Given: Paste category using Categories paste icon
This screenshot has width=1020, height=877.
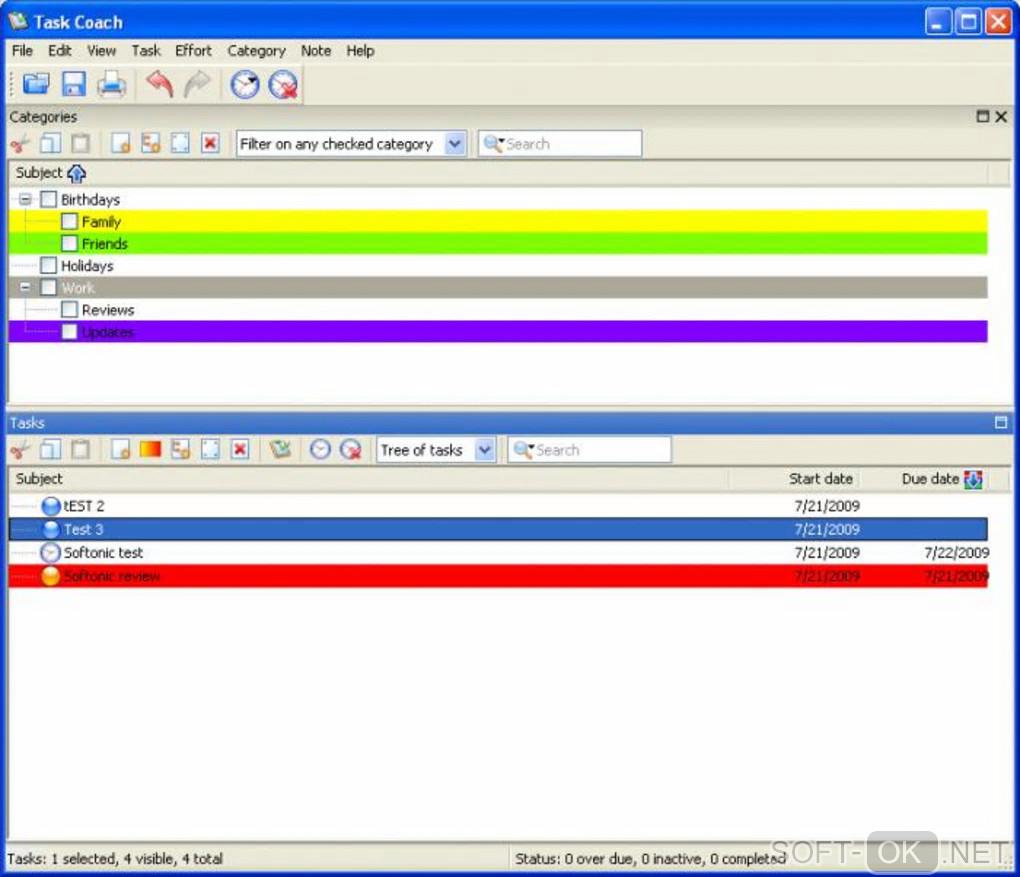Looking at the screenshot, I should point(81,144).
